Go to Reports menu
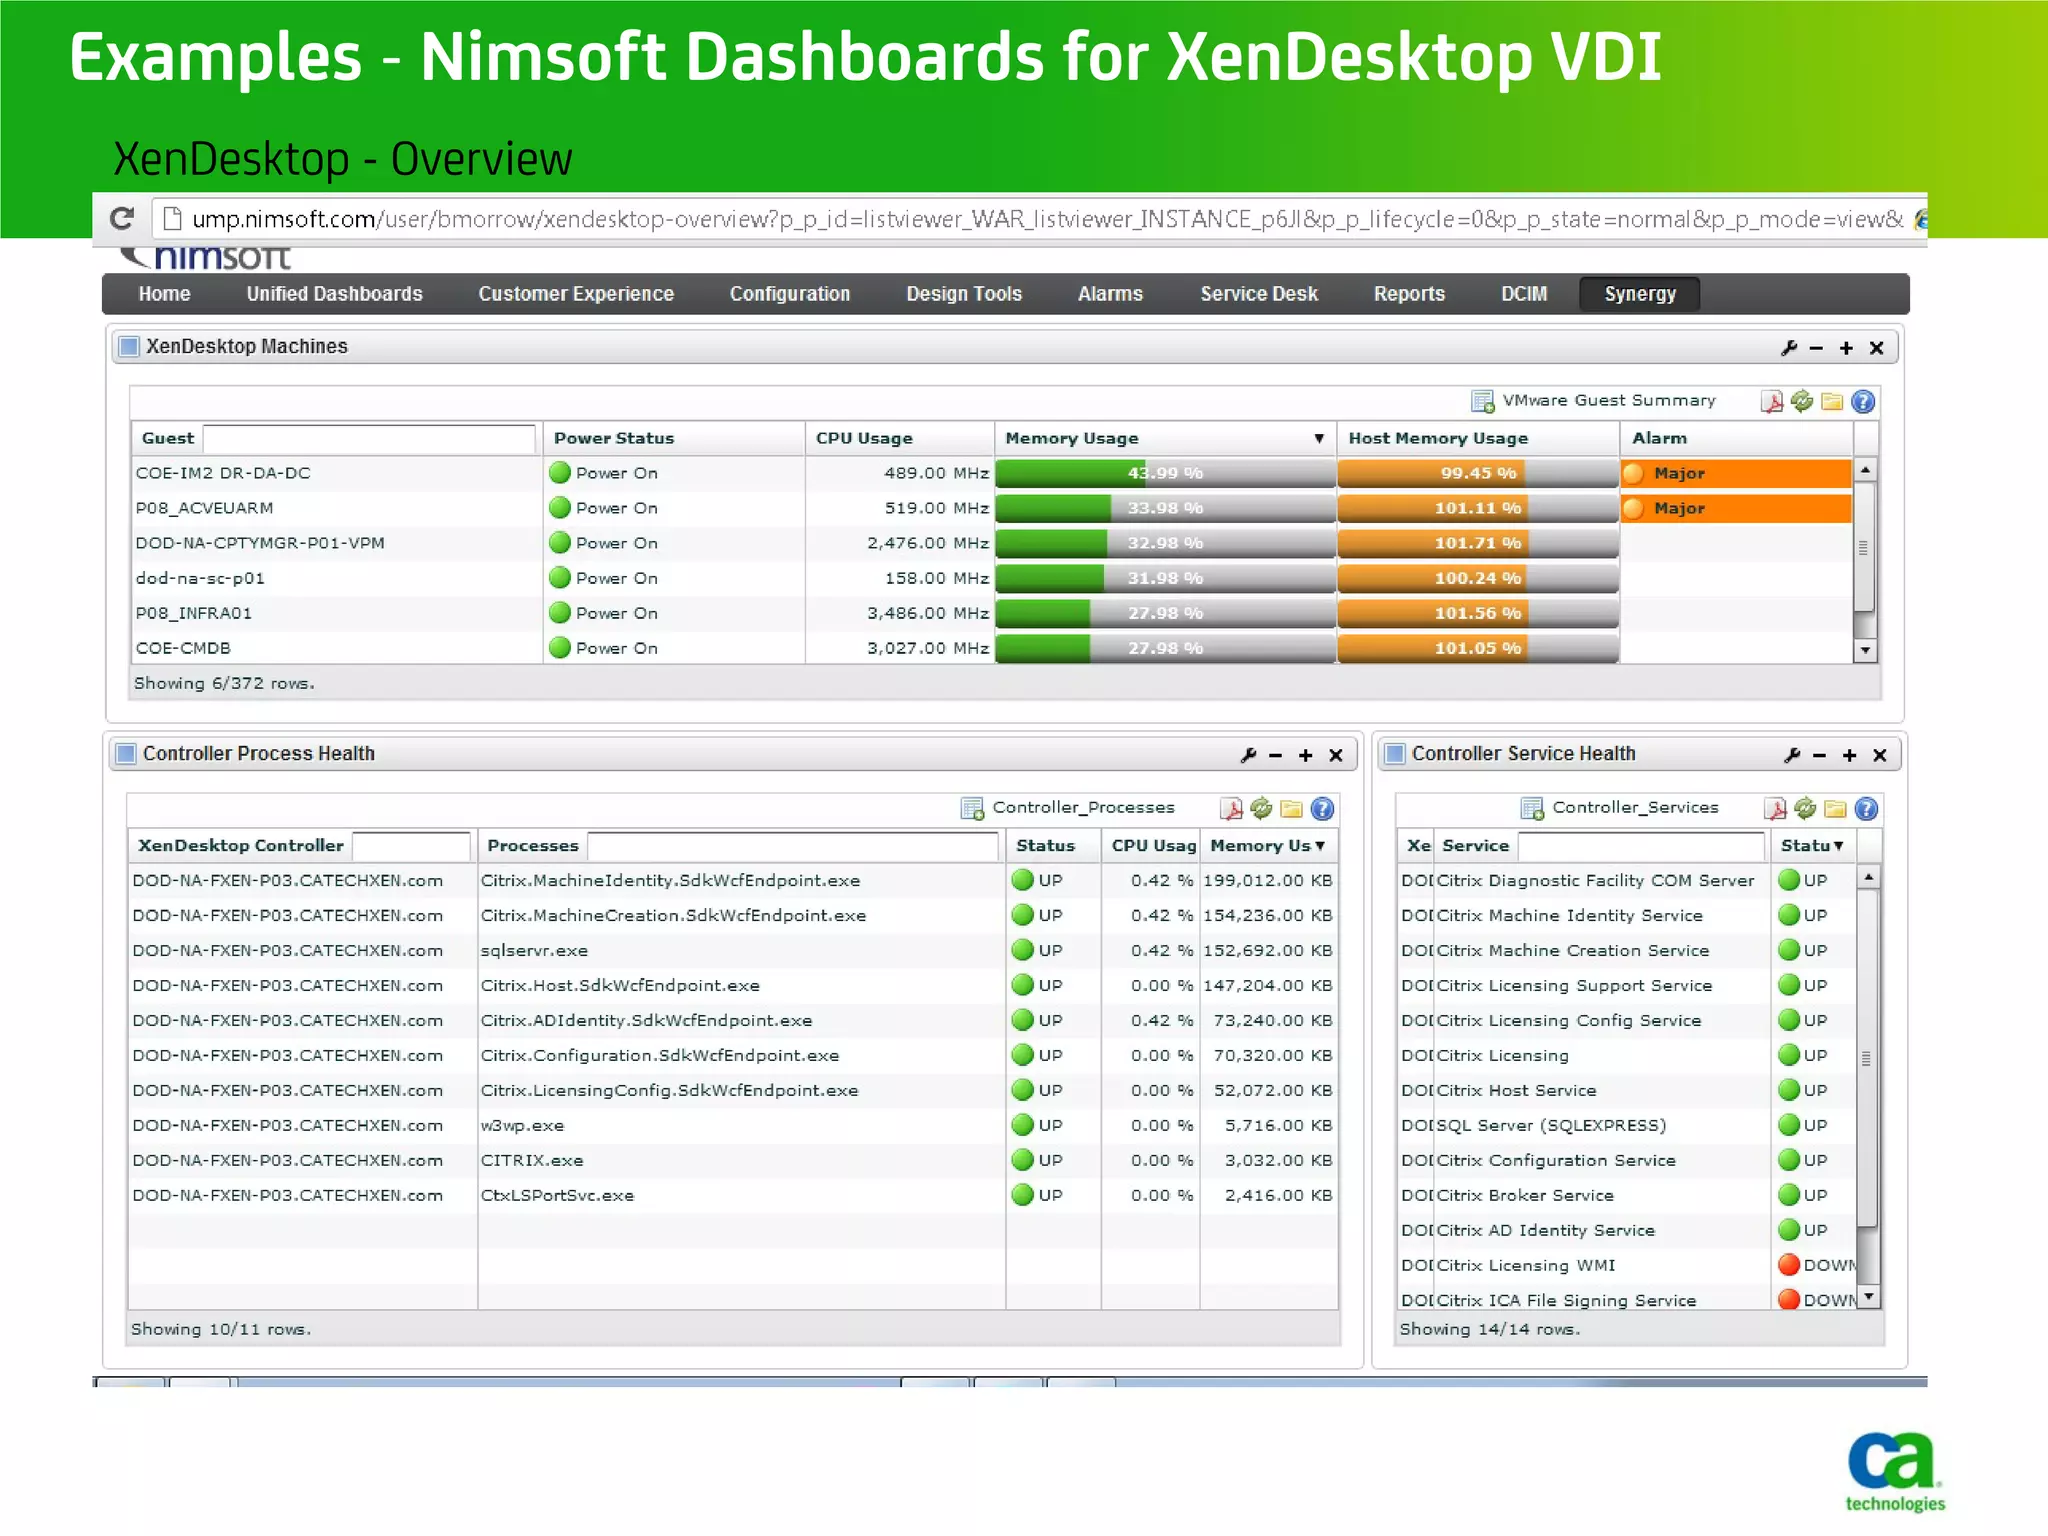The height and width of the screenshot is (1536, 2048). (x=1409, y=294)
